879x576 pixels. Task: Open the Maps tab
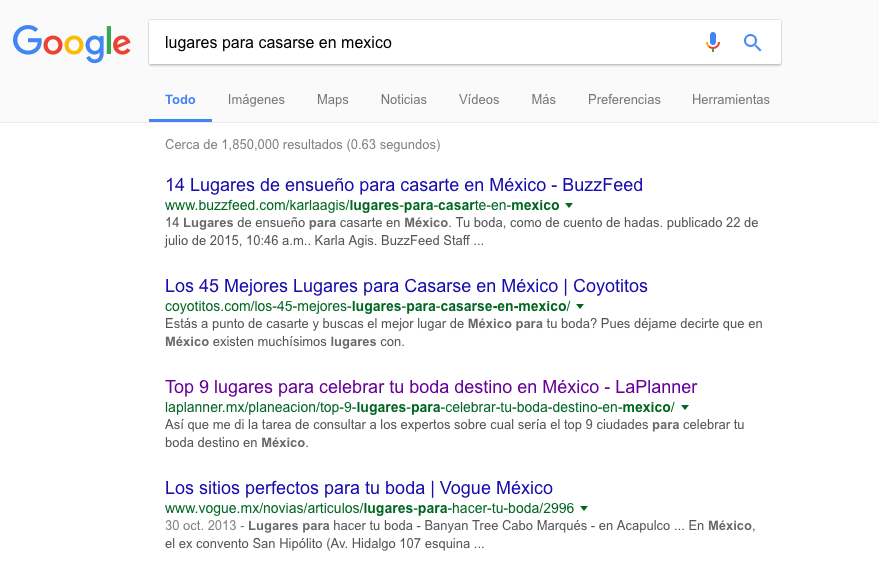point(332,100)
